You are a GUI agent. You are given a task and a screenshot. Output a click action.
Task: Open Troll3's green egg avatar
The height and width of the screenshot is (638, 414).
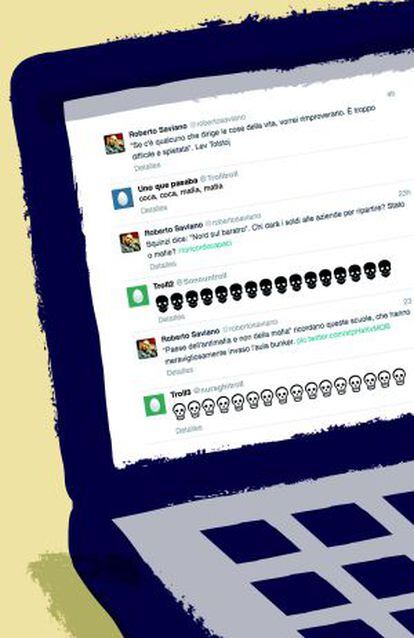[x=156, y=404]
